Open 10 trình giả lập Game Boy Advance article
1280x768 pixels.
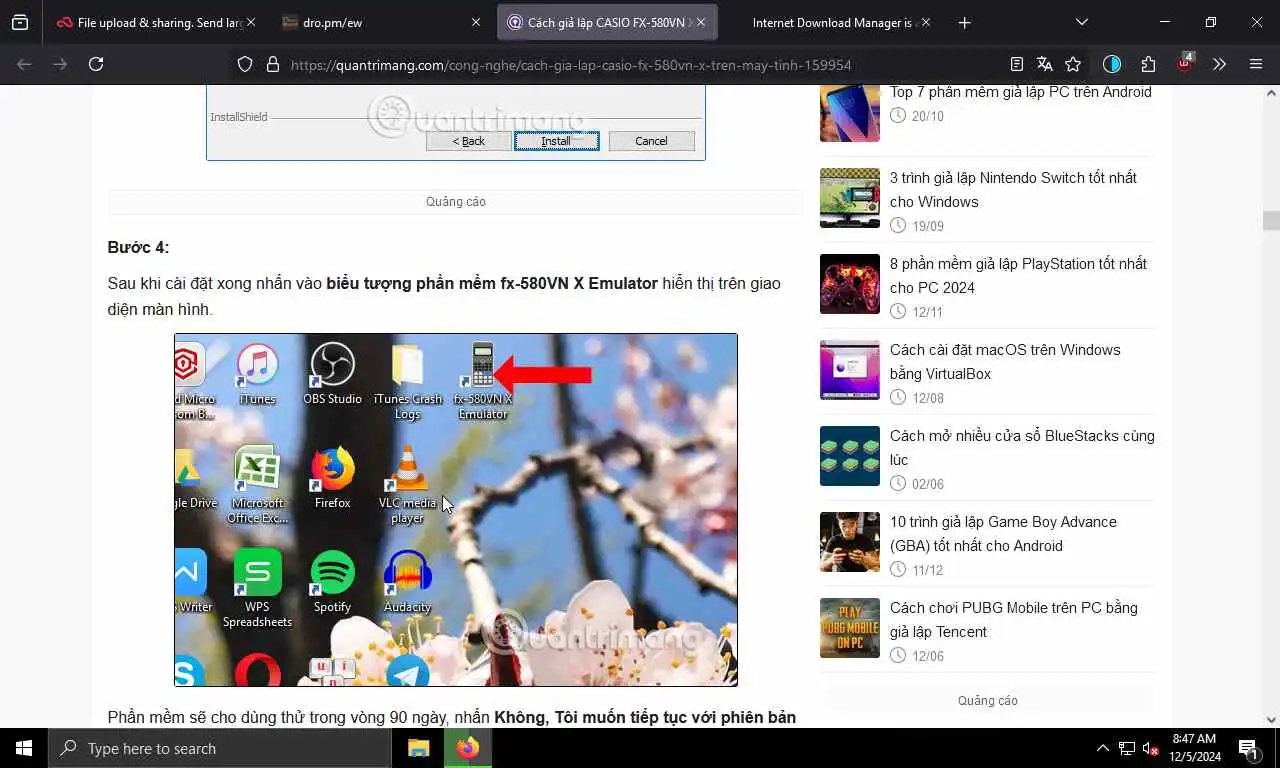[1003, 533]
